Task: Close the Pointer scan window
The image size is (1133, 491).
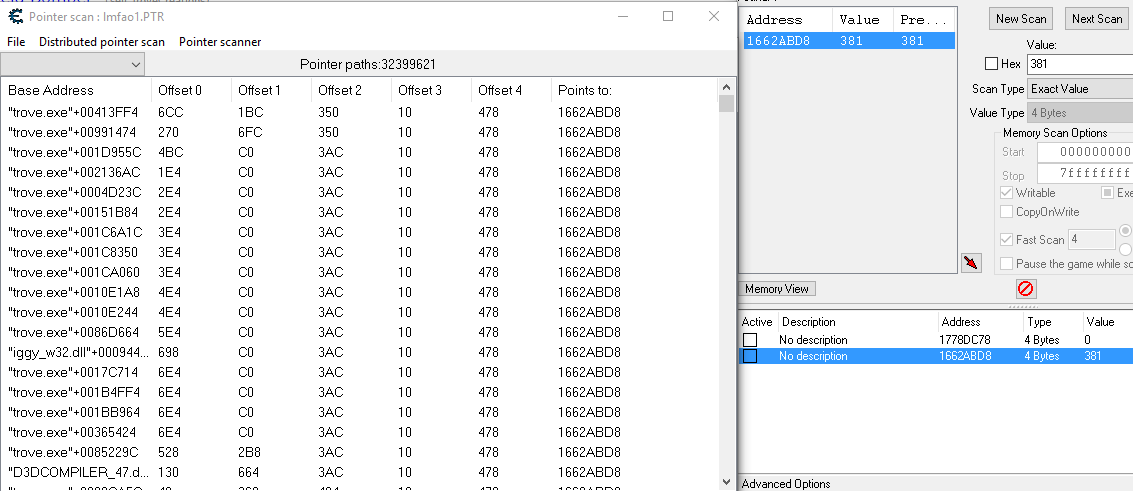Action: (713, 16)
